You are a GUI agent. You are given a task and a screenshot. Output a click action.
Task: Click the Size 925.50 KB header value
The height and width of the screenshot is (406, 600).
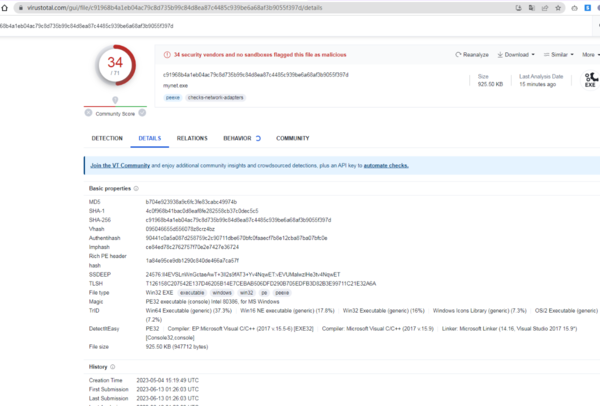(x=490, y=84)
